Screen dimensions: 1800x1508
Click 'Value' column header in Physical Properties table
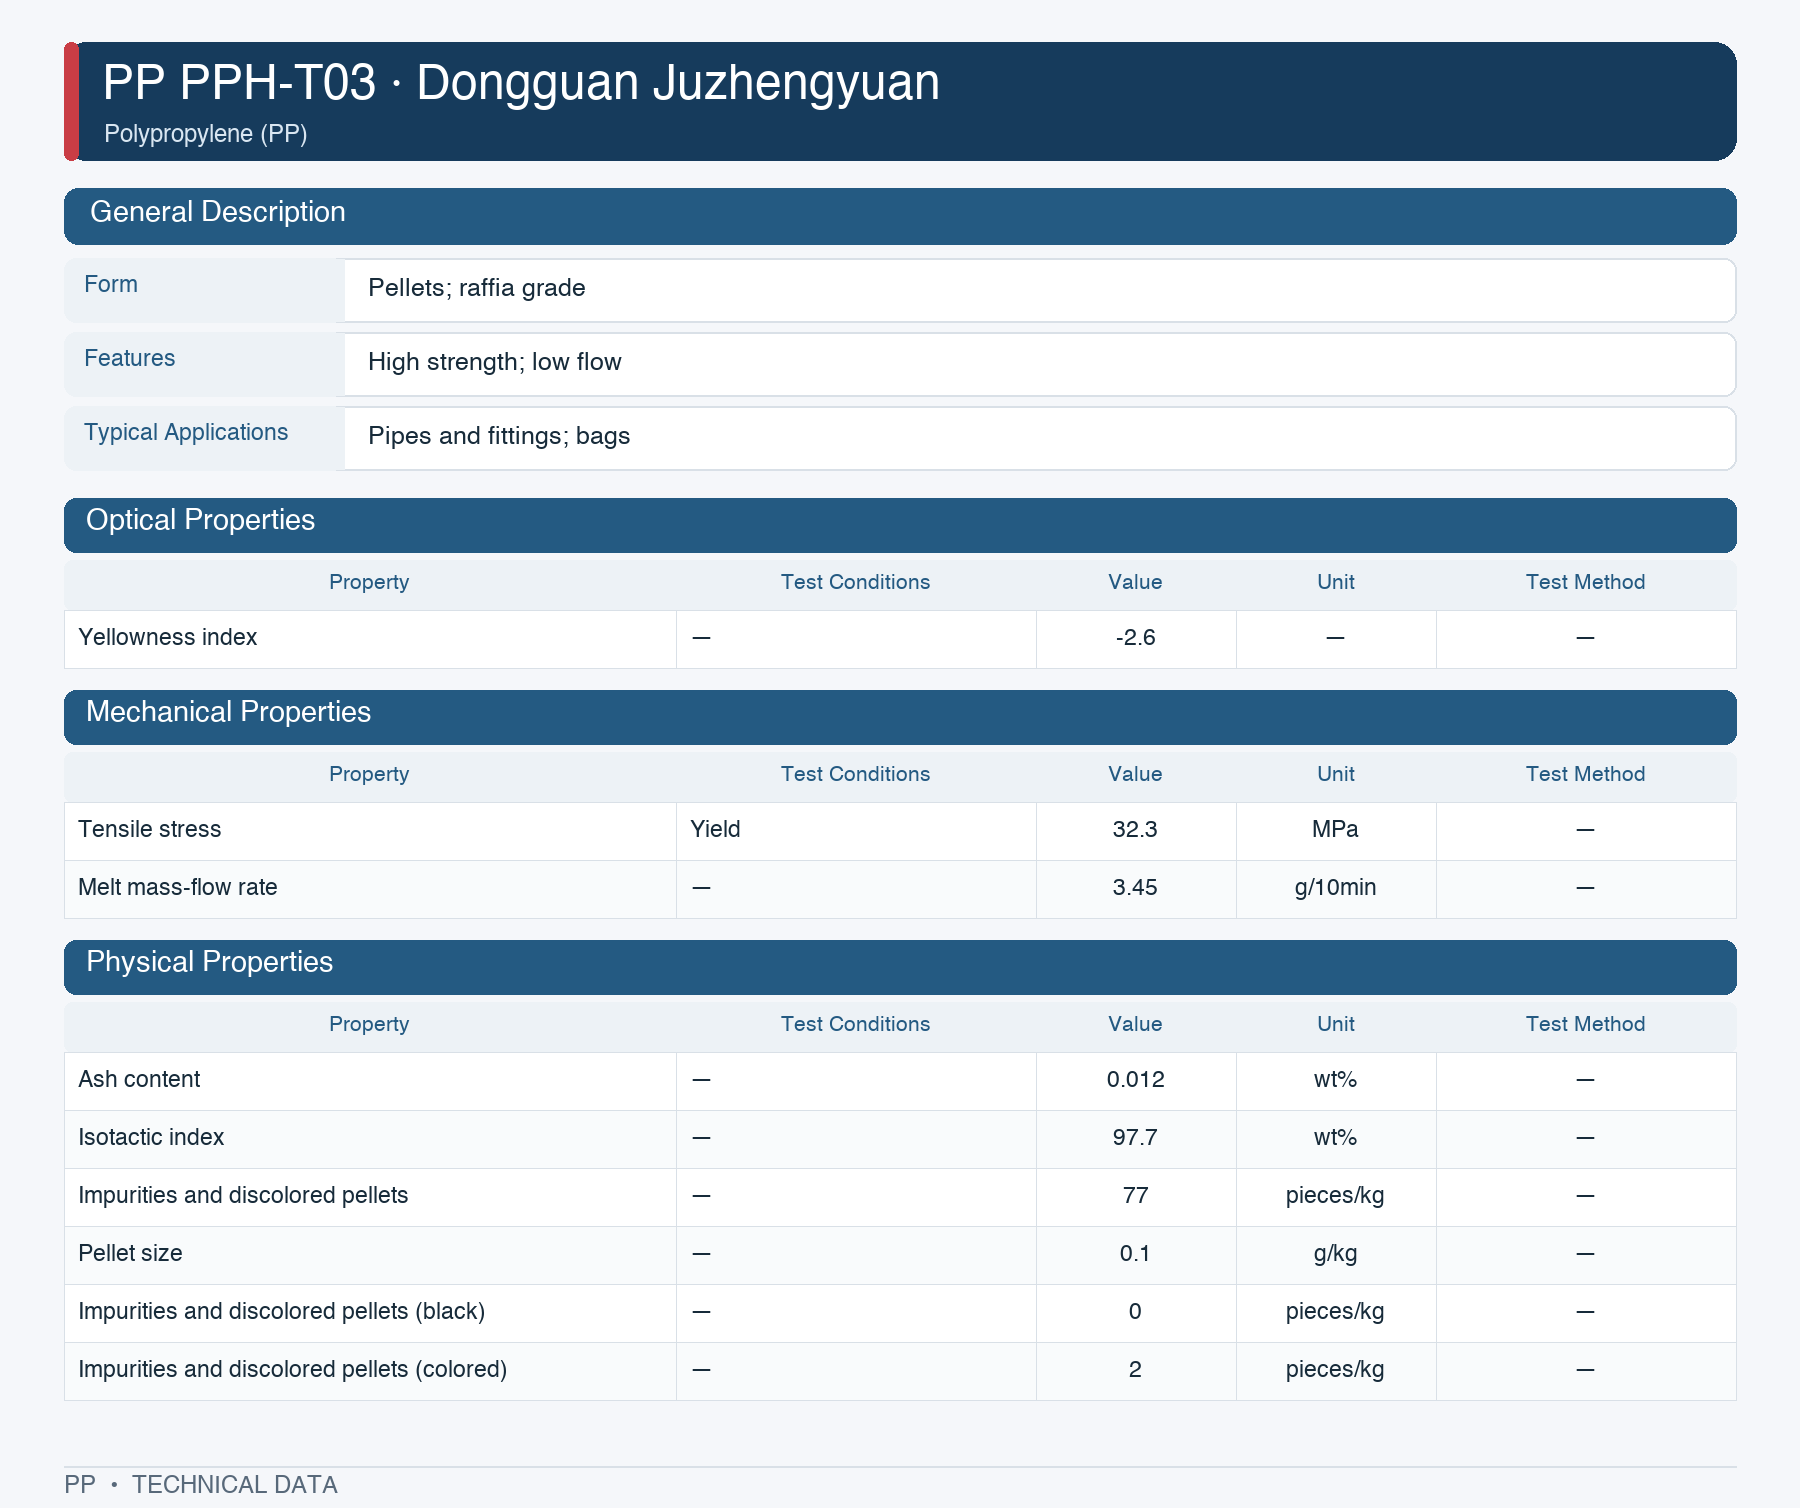click(x=1135, y=1024)
